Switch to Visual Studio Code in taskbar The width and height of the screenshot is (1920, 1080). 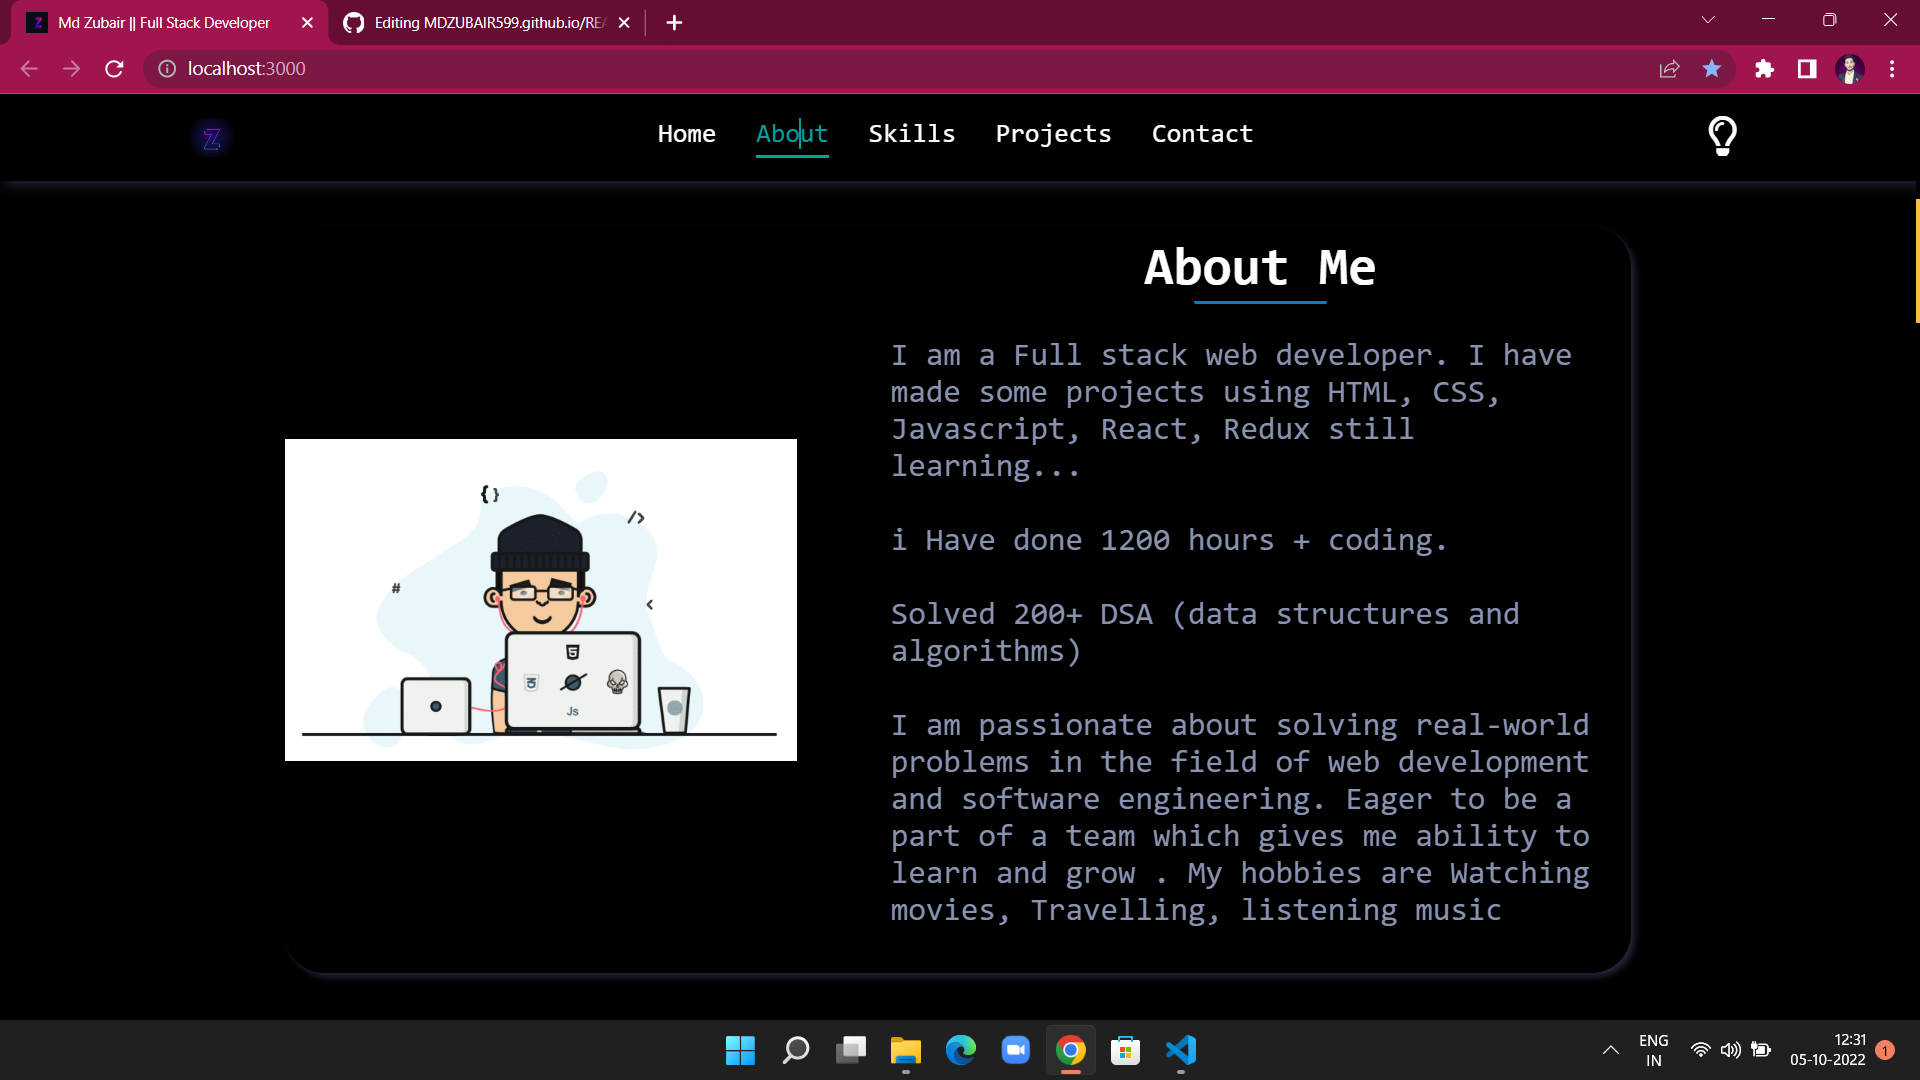1181,1050
